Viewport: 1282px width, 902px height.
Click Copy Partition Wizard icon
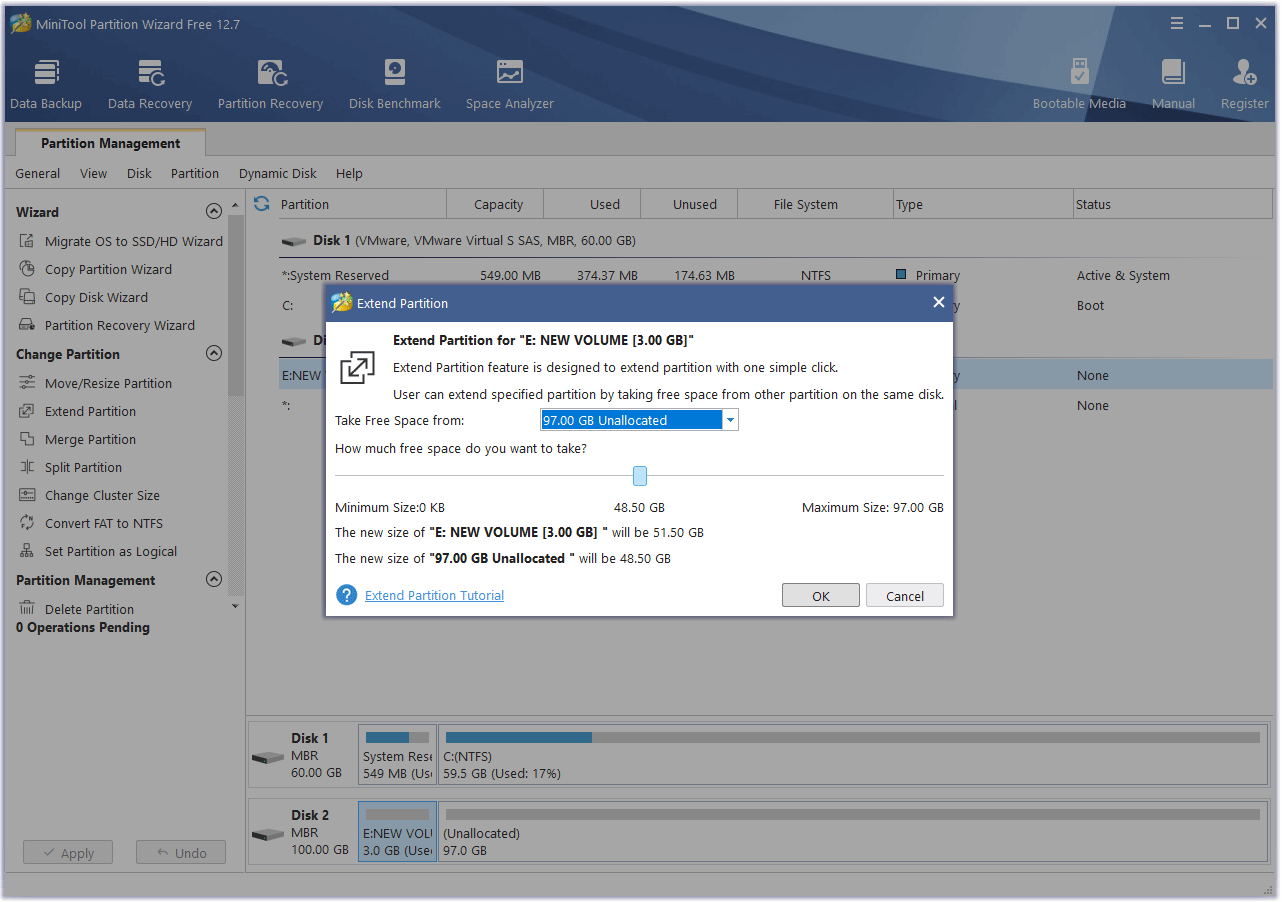27,269
